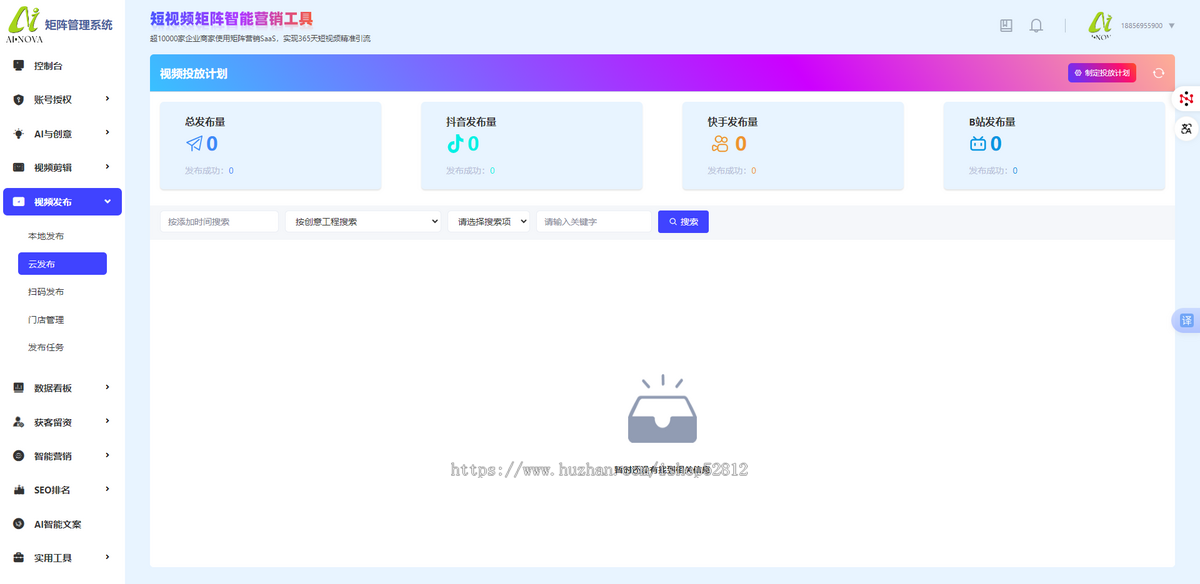
Task: Expand the 获客留资 submenu arrow
Action: click(x=107, y=421)
